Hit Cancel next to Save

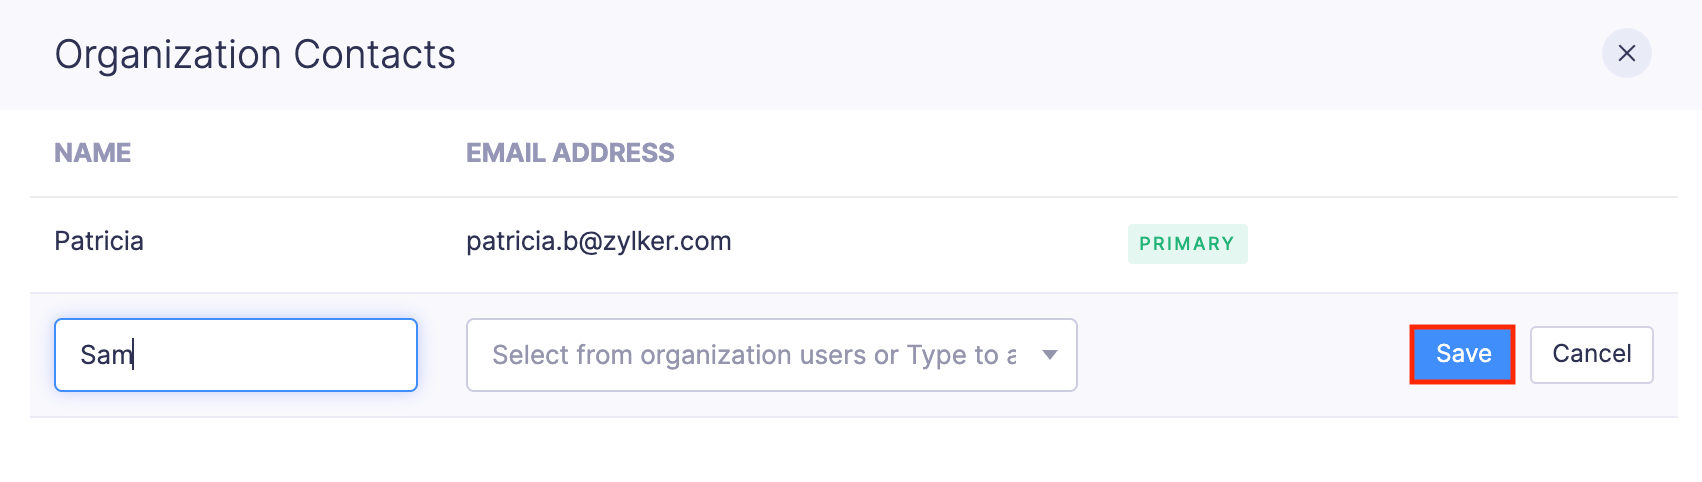(1591, 354)
